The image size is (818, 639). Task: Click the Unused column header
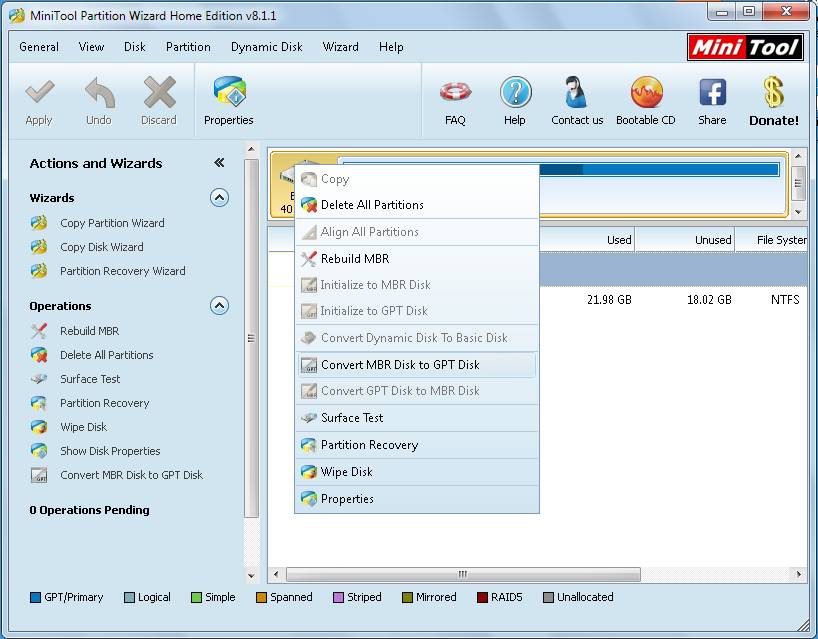(x=684, y=240)
